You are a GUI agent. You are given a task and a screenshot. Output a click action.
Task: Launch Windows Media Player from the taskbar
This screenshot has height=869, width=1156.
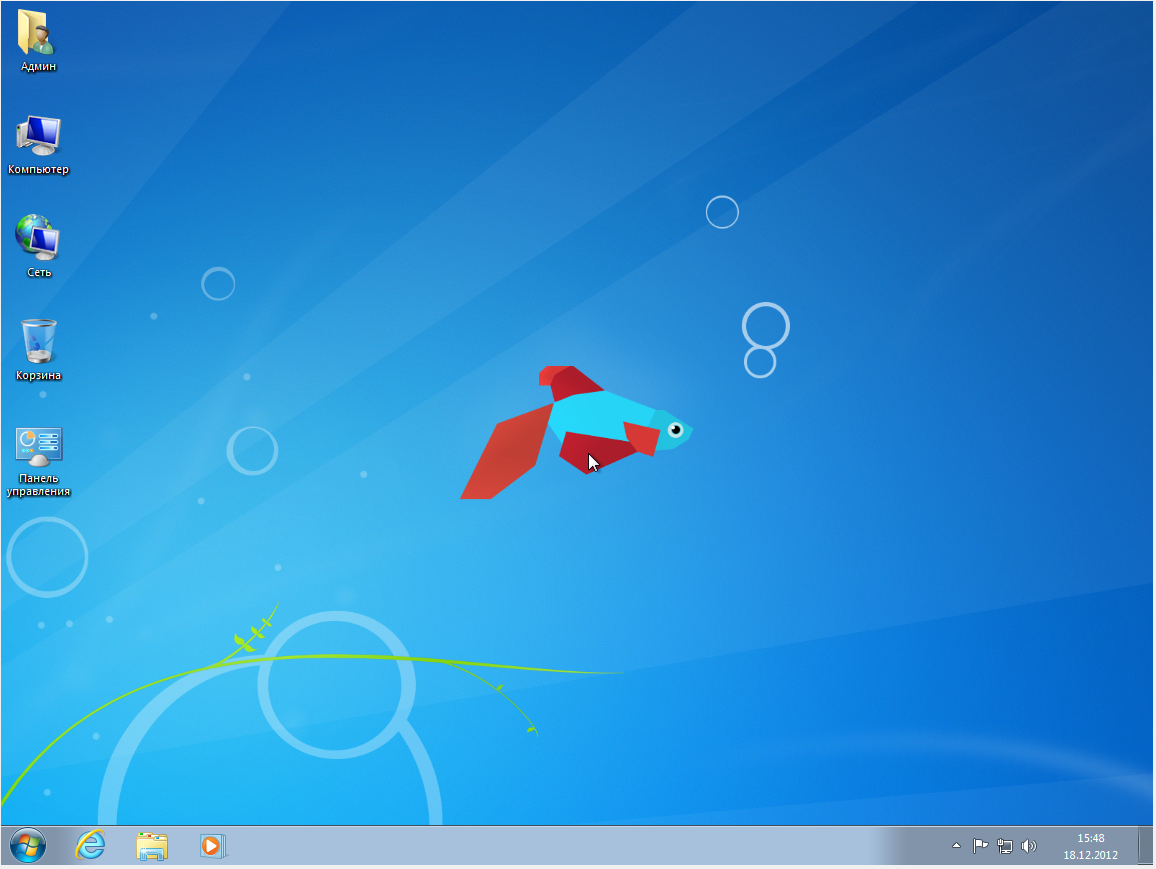213,846
